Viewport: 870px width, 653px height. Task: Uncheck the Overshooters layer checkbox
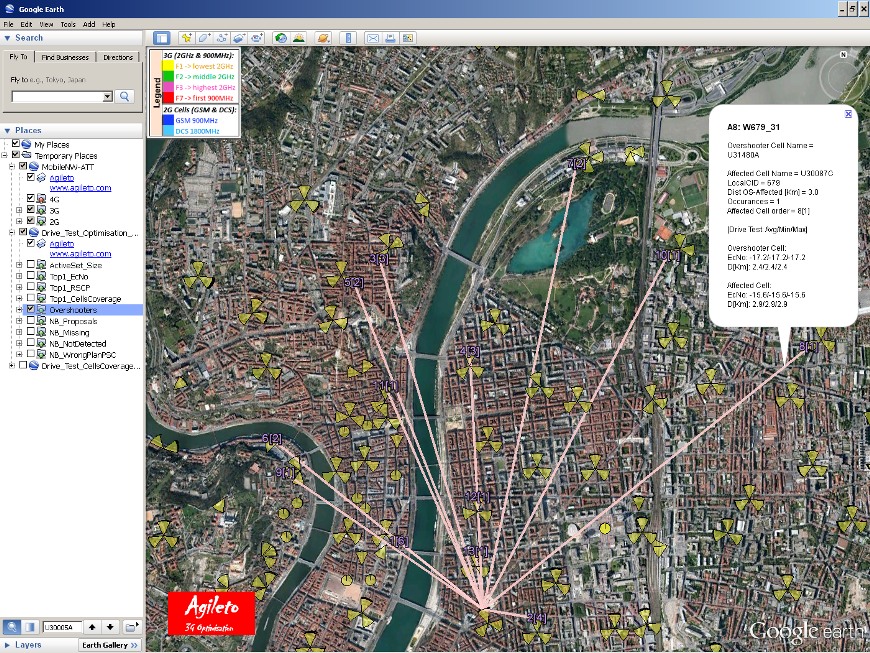[31, 310]
